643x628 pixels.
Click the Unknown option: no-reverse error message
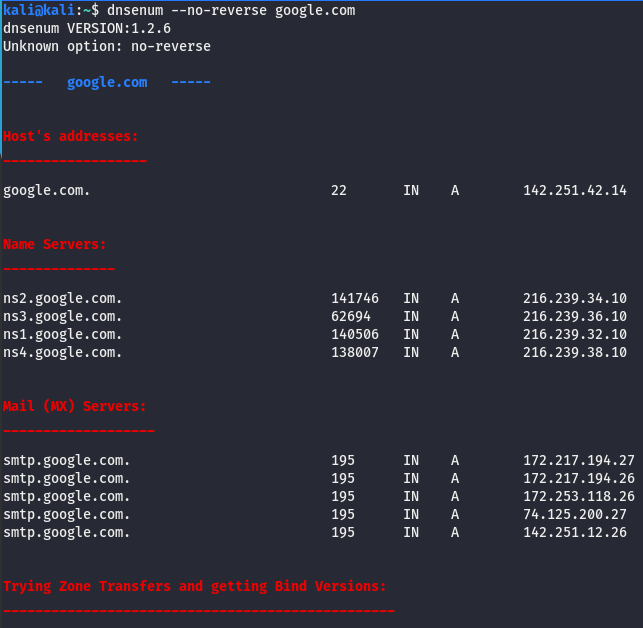107,46
